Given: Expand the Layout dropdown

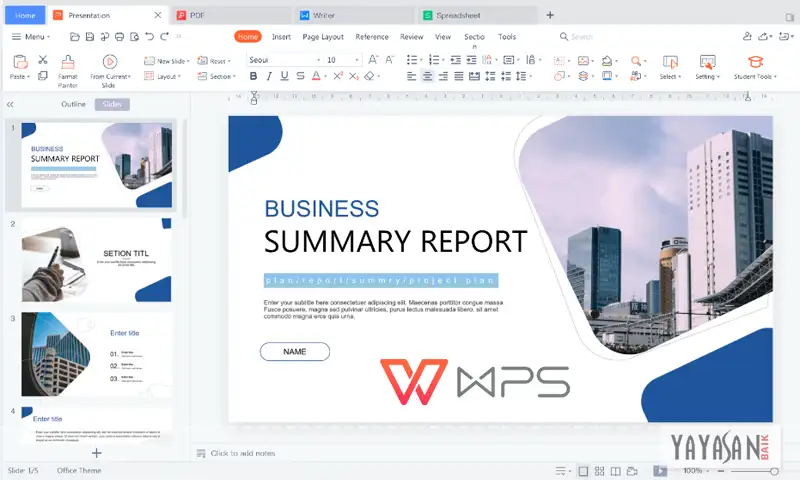Looking at the screenshot, I should (x=180, y=77).
